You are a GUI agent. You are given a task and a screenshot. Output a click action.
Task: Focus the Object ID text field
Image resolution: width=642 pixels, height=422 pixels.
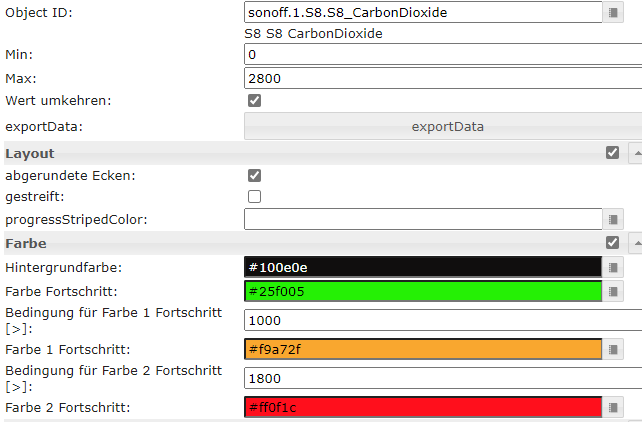pyautogui.click(x=422, y=13)
